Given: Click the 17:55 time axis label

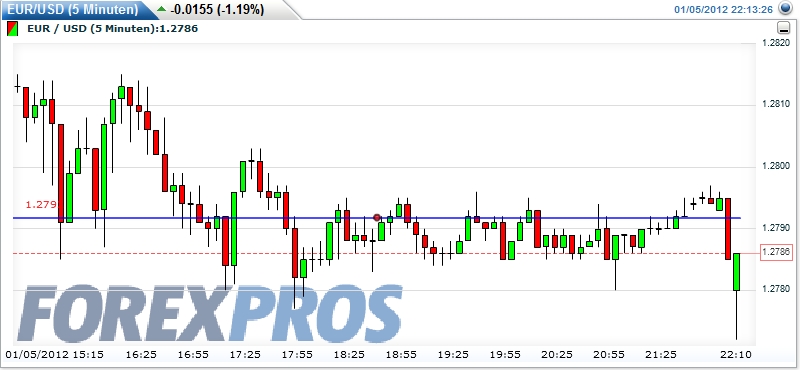Looking at the screenshot, I should [x=297, y=355].
